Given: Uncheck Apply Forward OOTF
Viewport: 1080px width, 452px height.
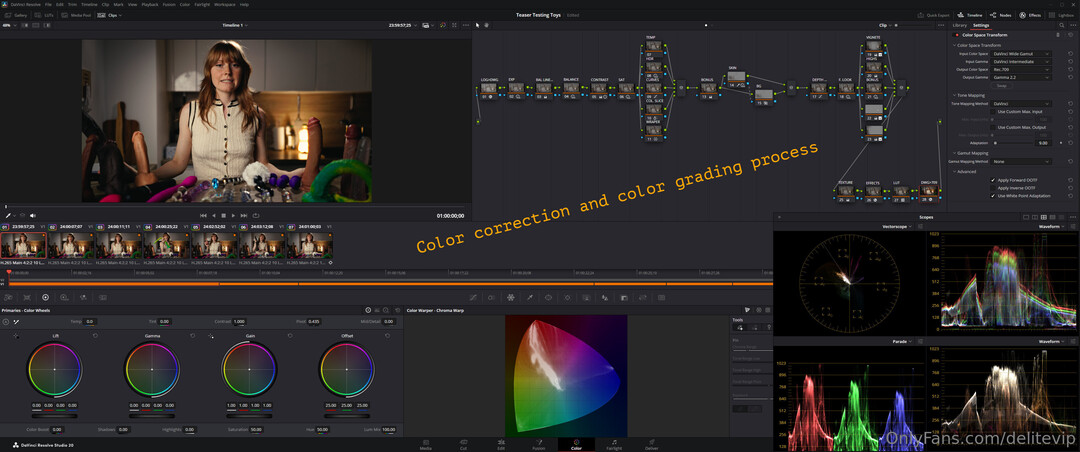Looking at the screenshot, I should pos(993,180).
